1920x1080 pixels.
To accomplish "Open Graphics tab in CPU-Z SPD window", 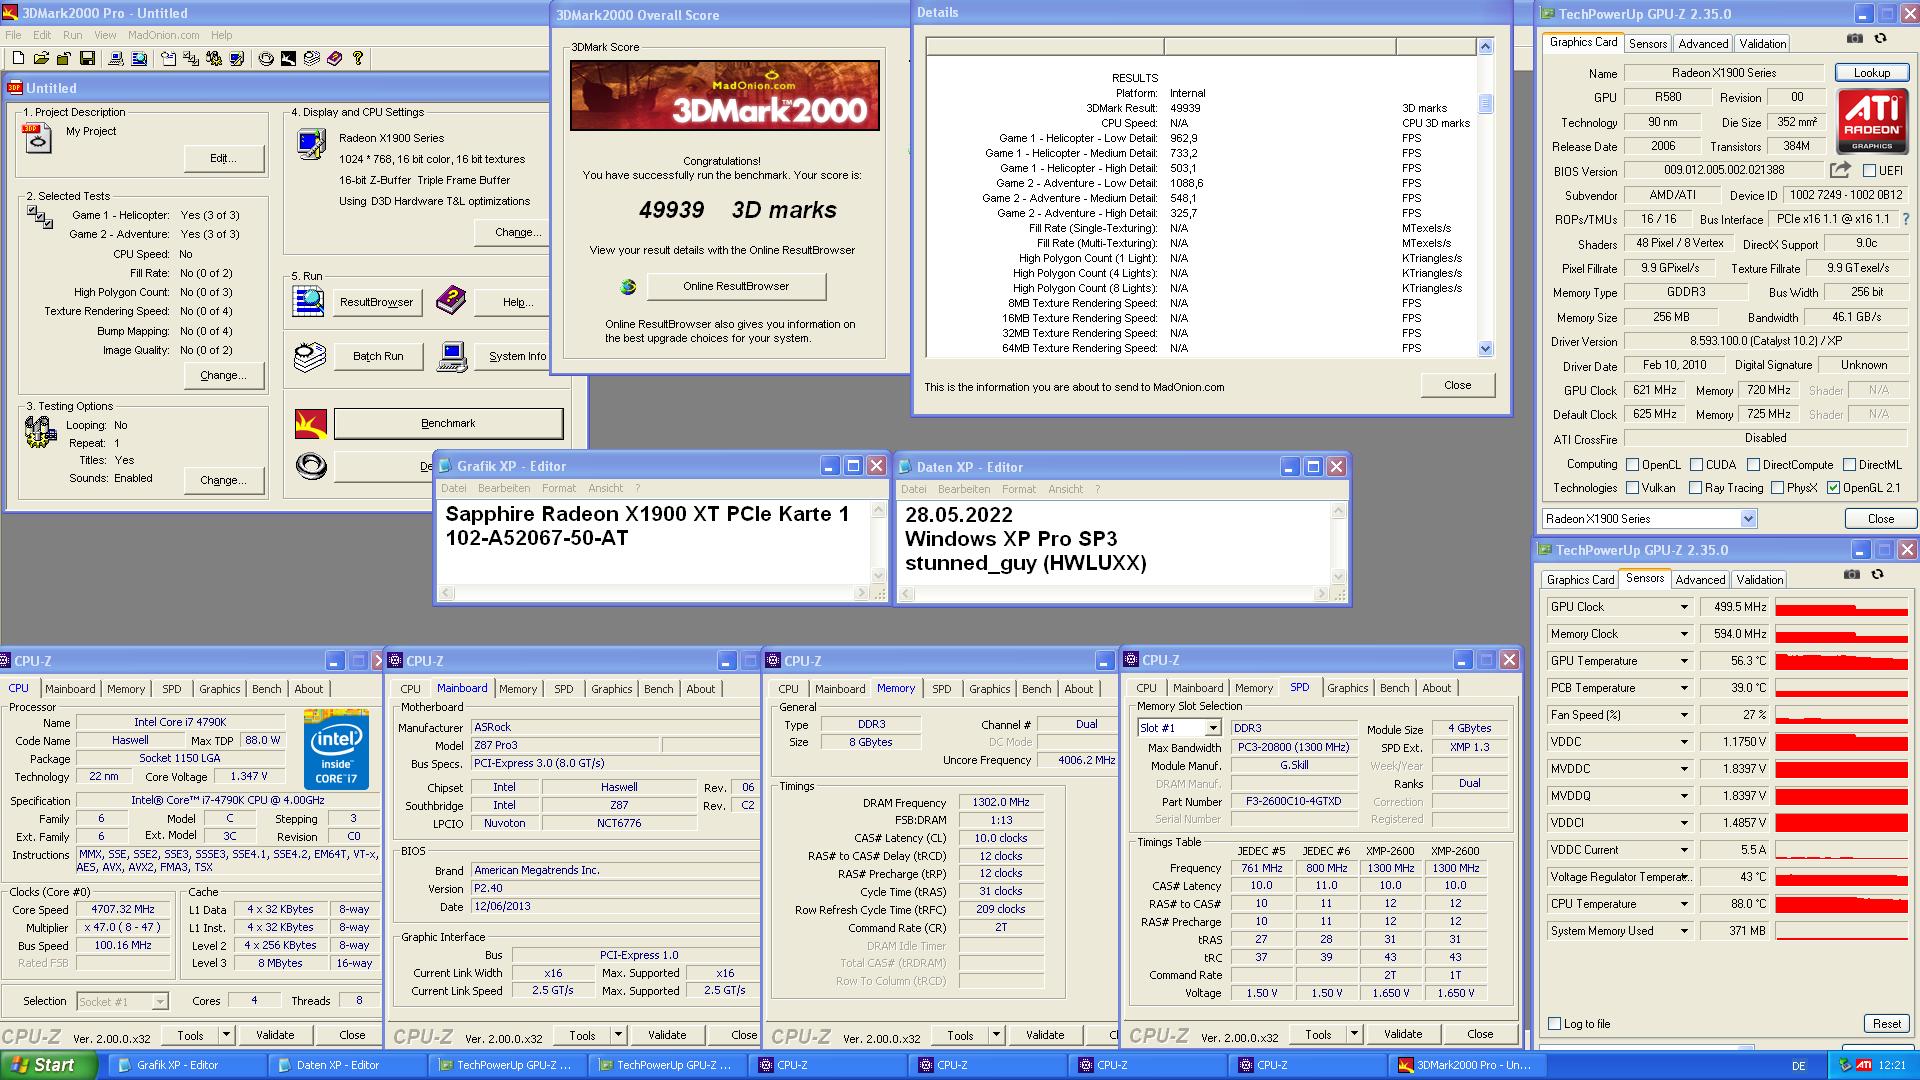I will pos(1347,688).
